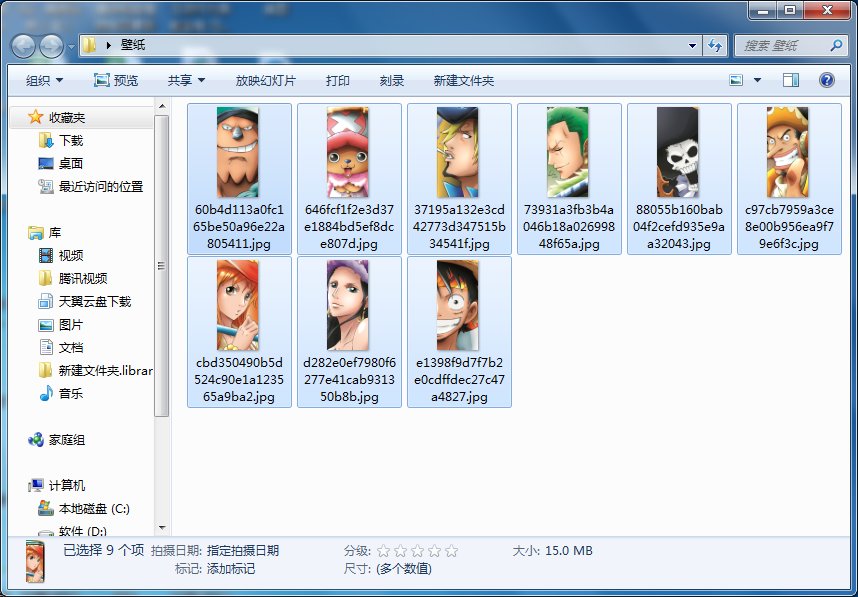Click the Forward navigation arrow button
The width and height of the screenshot is (858, 597).
(51, 46)
